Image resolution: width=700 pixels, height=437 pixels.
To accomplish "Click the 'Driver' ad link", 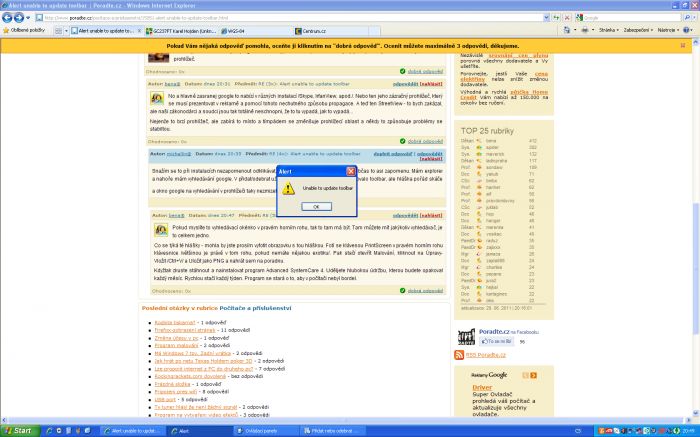I will (482, 387).
